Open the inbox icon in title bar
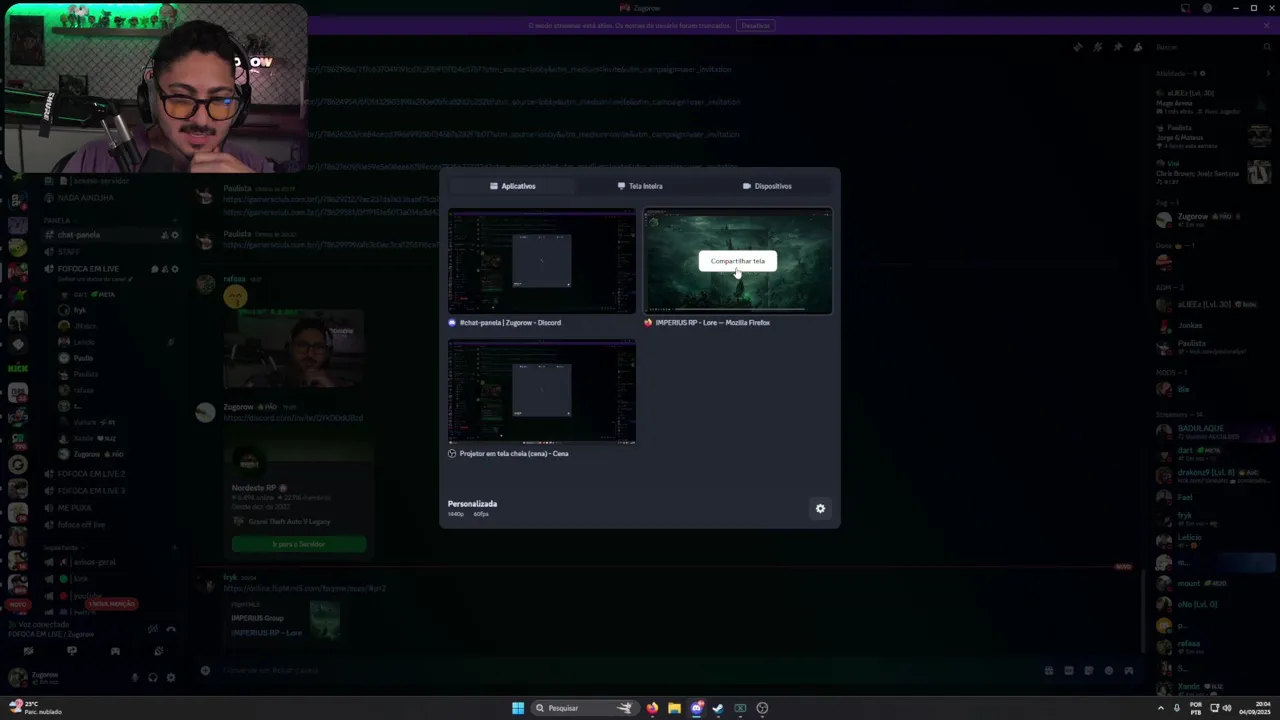 tap(1186, 8)
